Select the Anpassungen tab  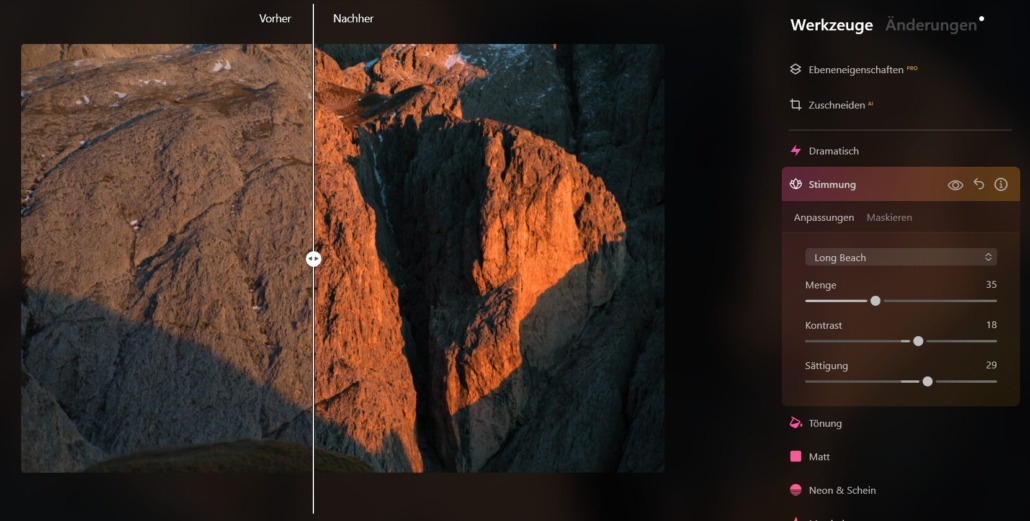(x=824, y=217)
